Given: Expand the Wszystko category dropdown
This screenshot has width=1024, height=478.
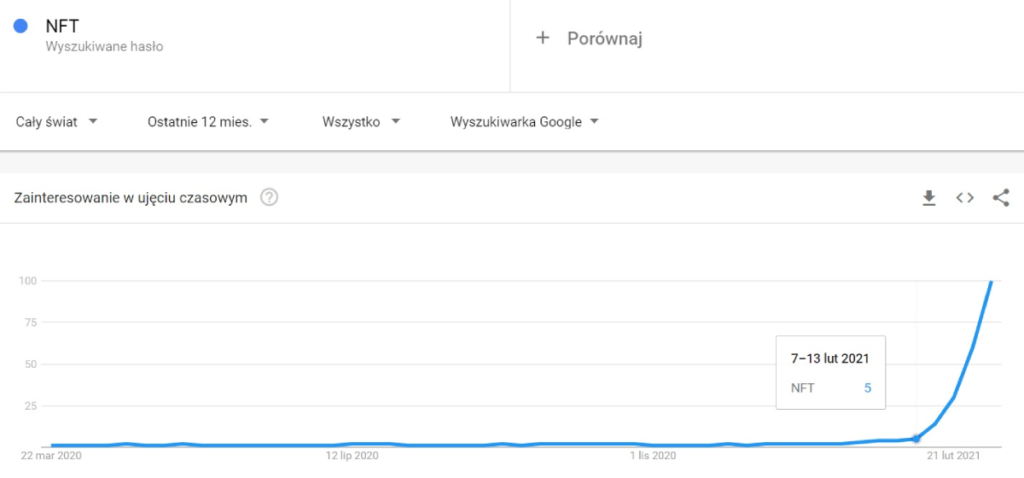Looking at the screenshot, I should [361, 121].
